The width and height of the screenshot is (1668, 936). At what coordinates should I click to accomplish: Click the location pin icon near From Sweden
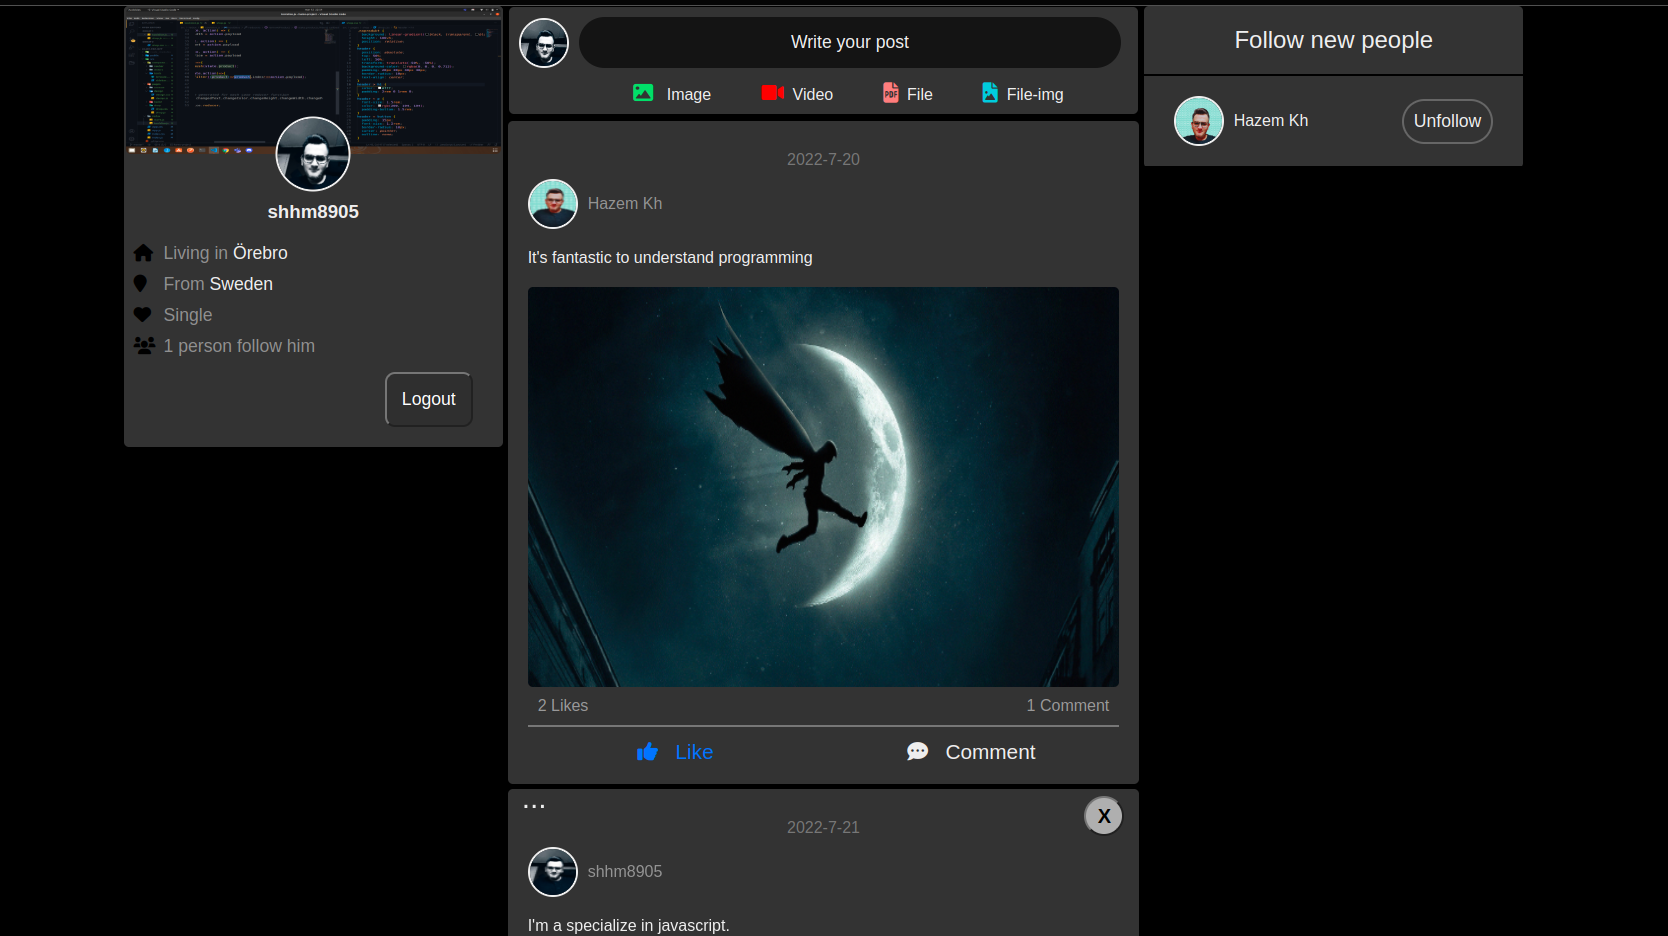point(143,283)
